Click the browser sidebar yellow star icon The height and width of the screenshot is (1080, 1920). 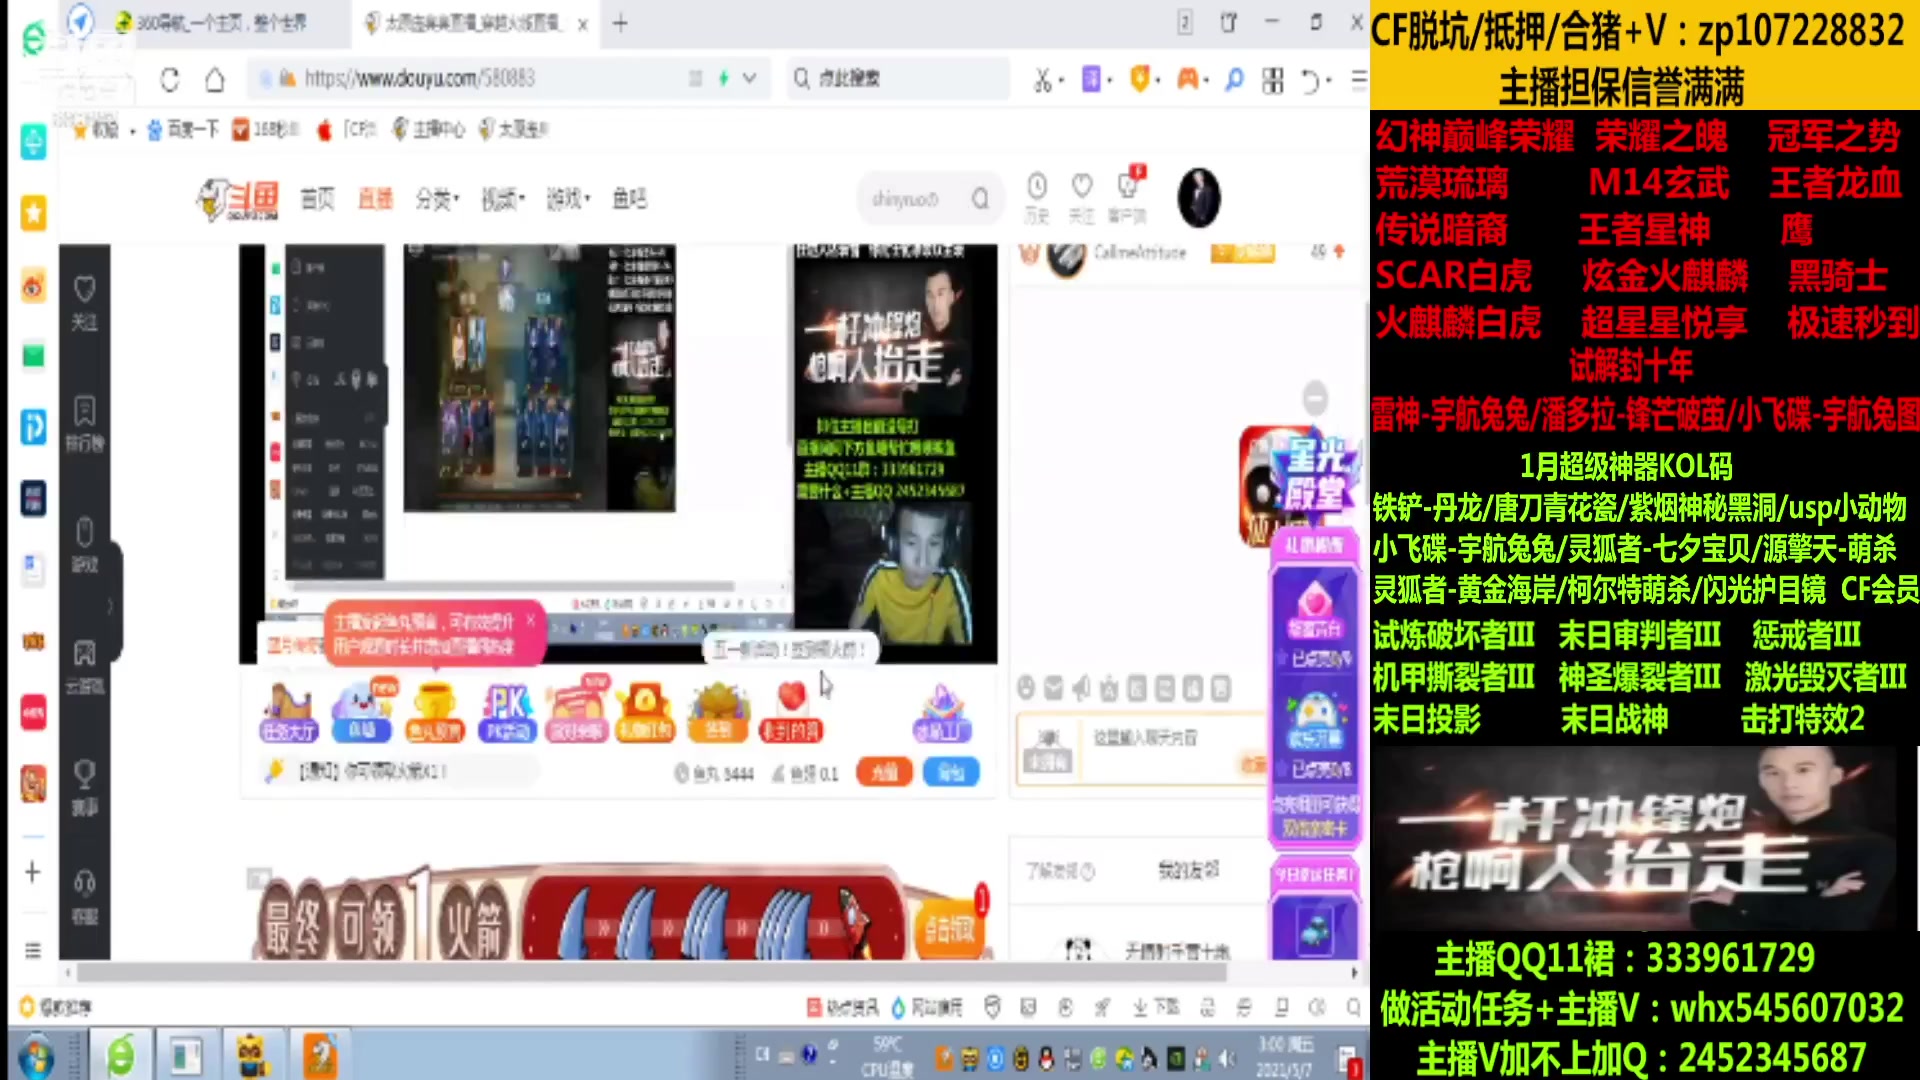point(33,213)
